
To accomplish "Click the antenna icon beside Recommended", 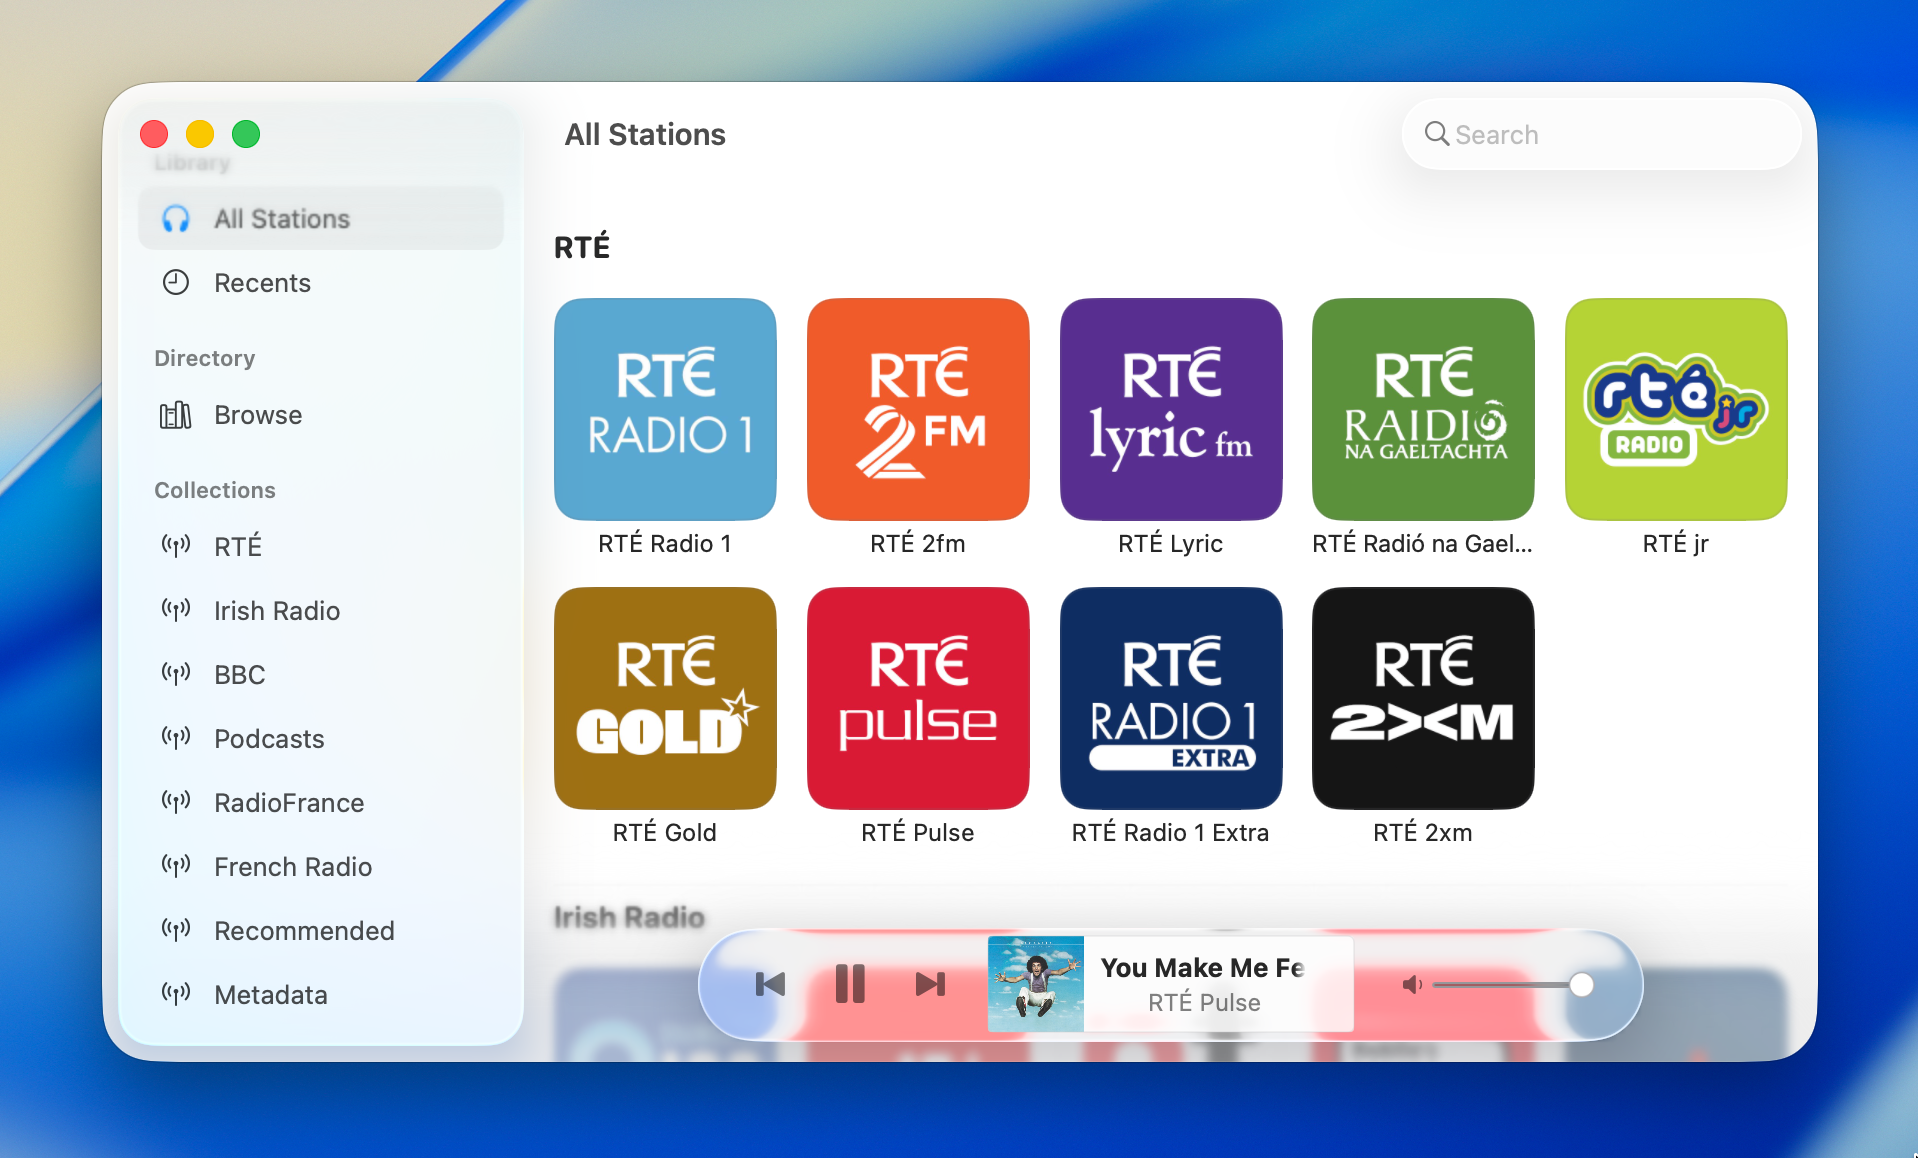I will (x=176, y=930).
